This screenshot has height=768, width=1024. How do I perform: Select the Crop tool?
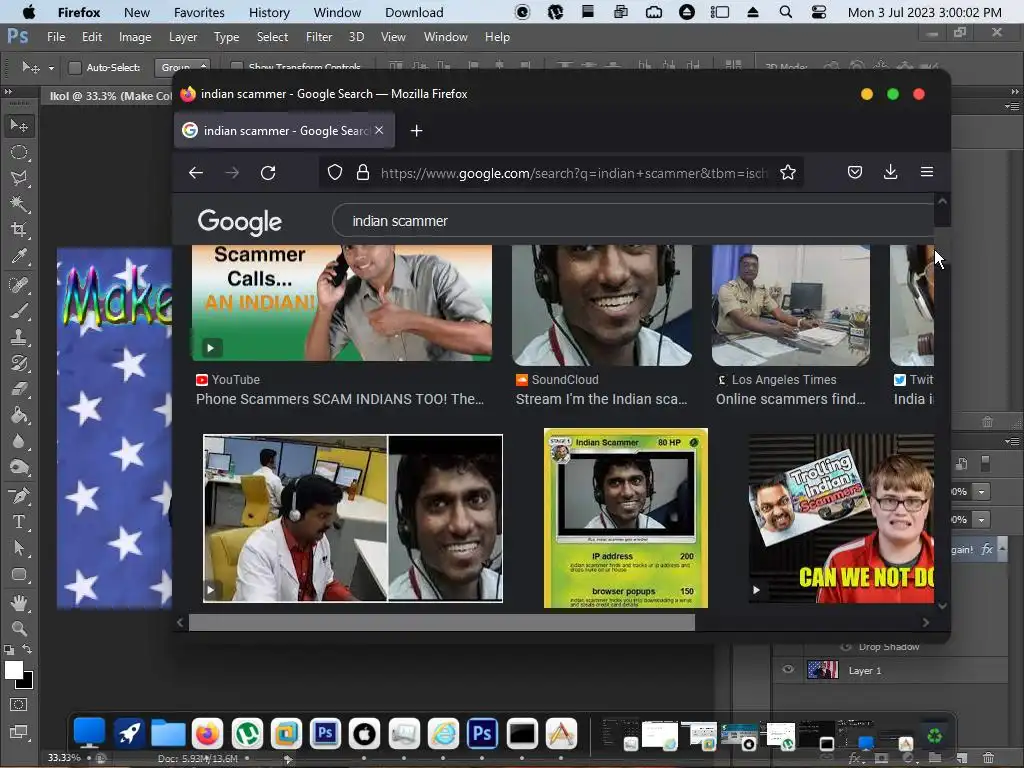tap(19, 230)
